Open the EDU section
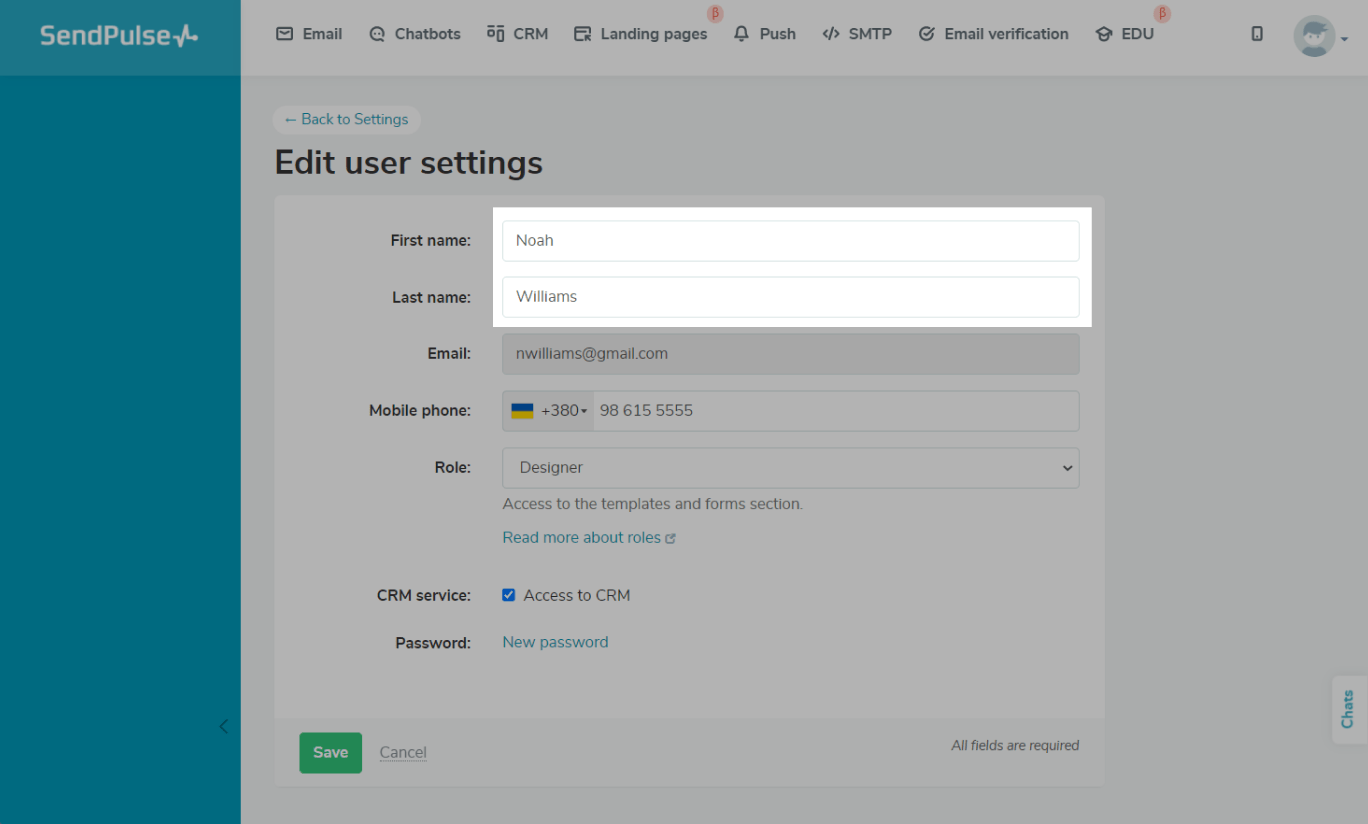The width and height of the screenshot is (1368, 824). coord(1125,34)
